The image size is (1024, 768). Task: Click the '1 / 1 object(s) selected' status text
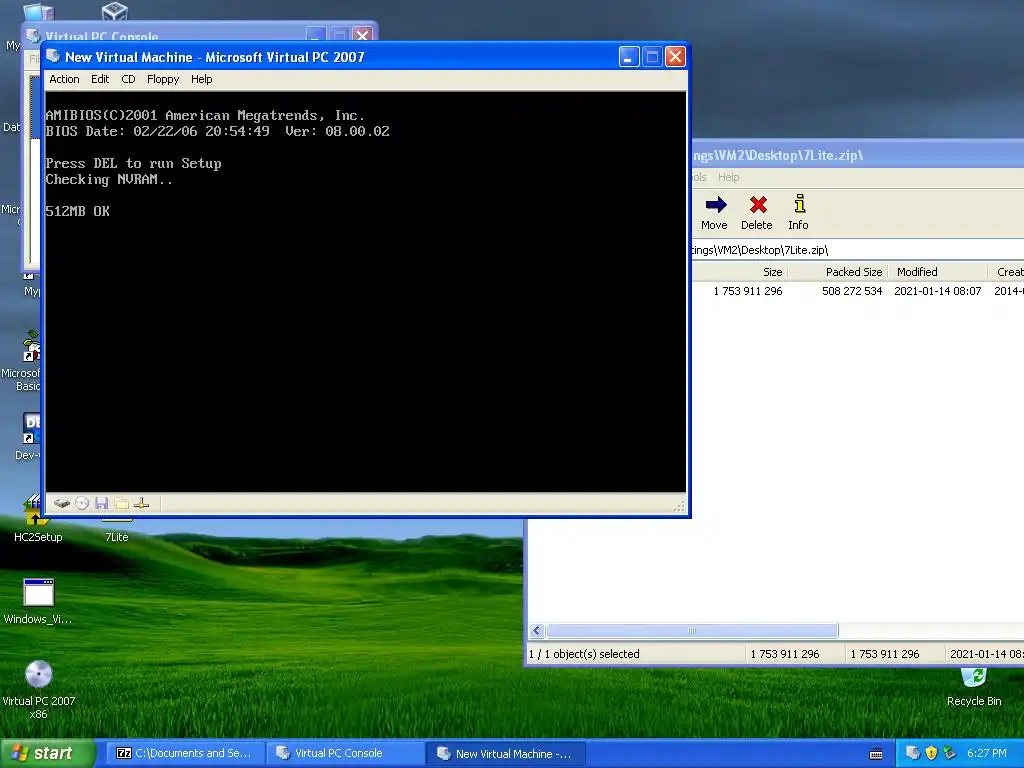click(584, 654)
